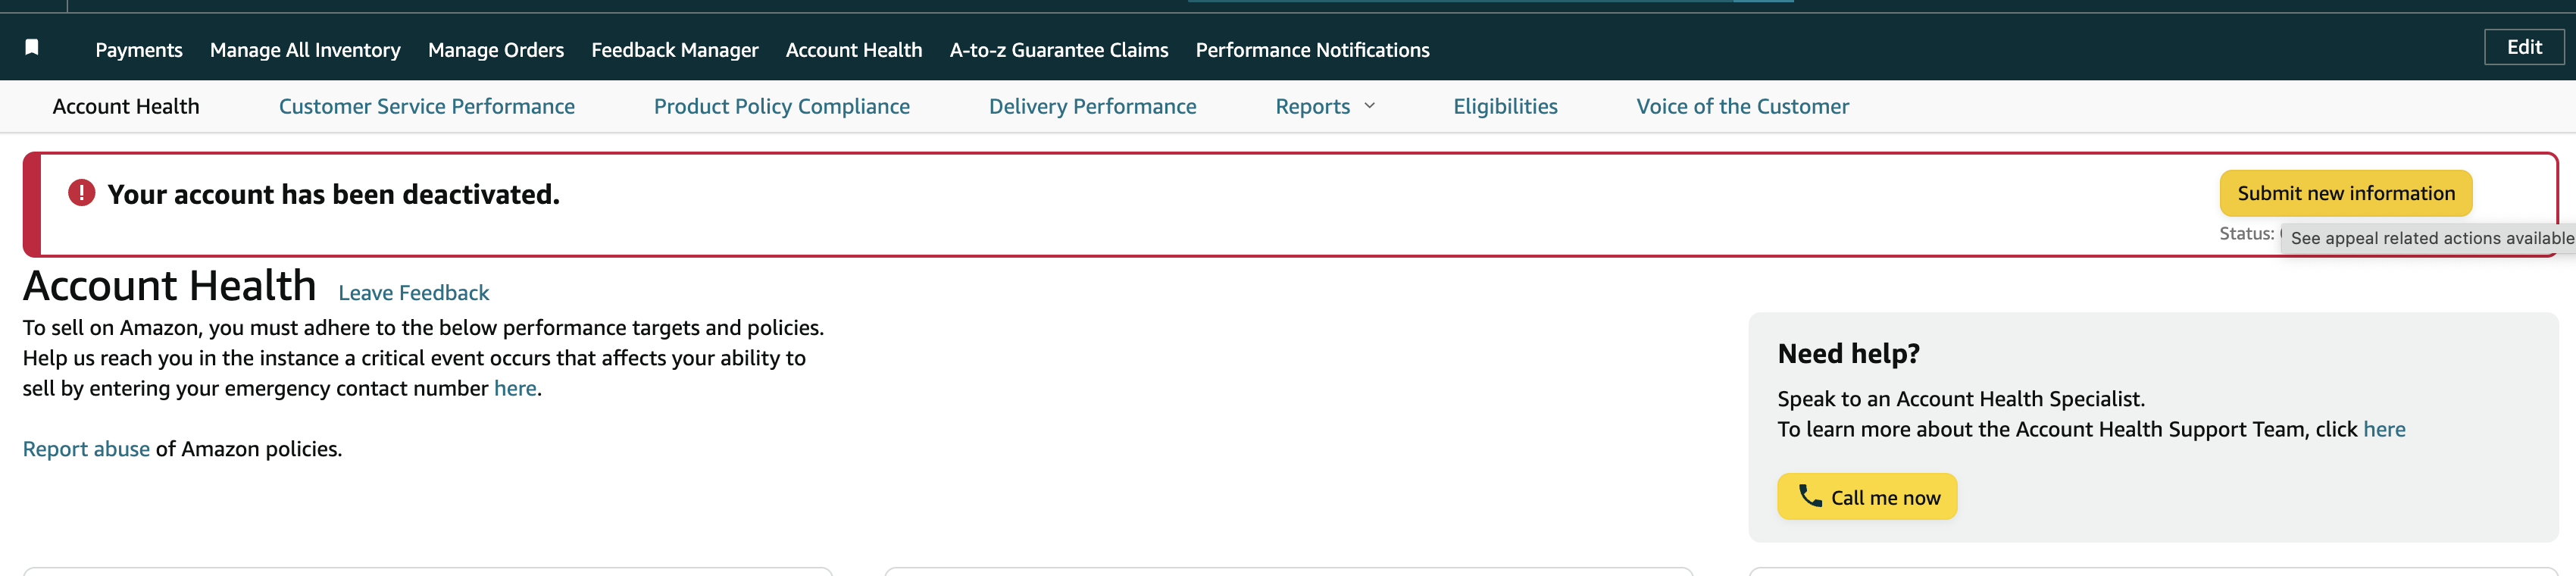Open the Delivery Performance tab

point(1093,106)
